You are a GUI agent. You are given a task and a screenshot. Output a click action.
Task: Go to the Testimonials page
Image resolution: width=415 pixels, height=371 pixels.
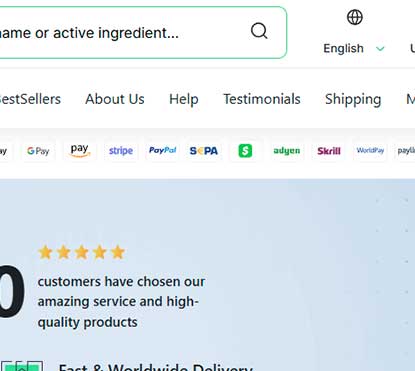[262, 99]
